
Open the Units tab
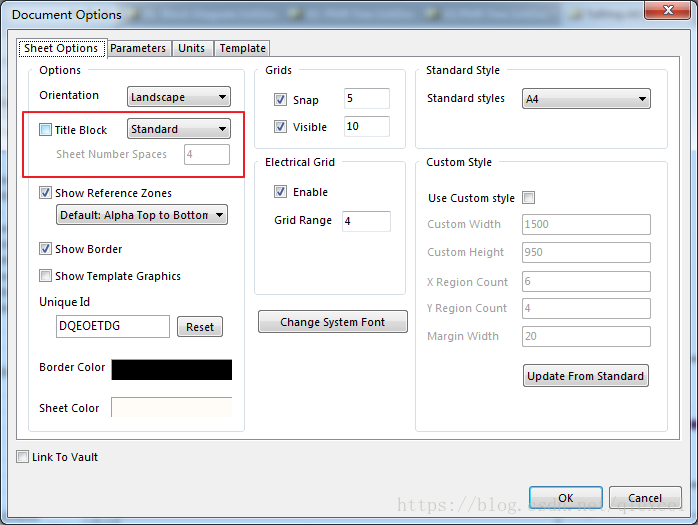pos(191,48)
